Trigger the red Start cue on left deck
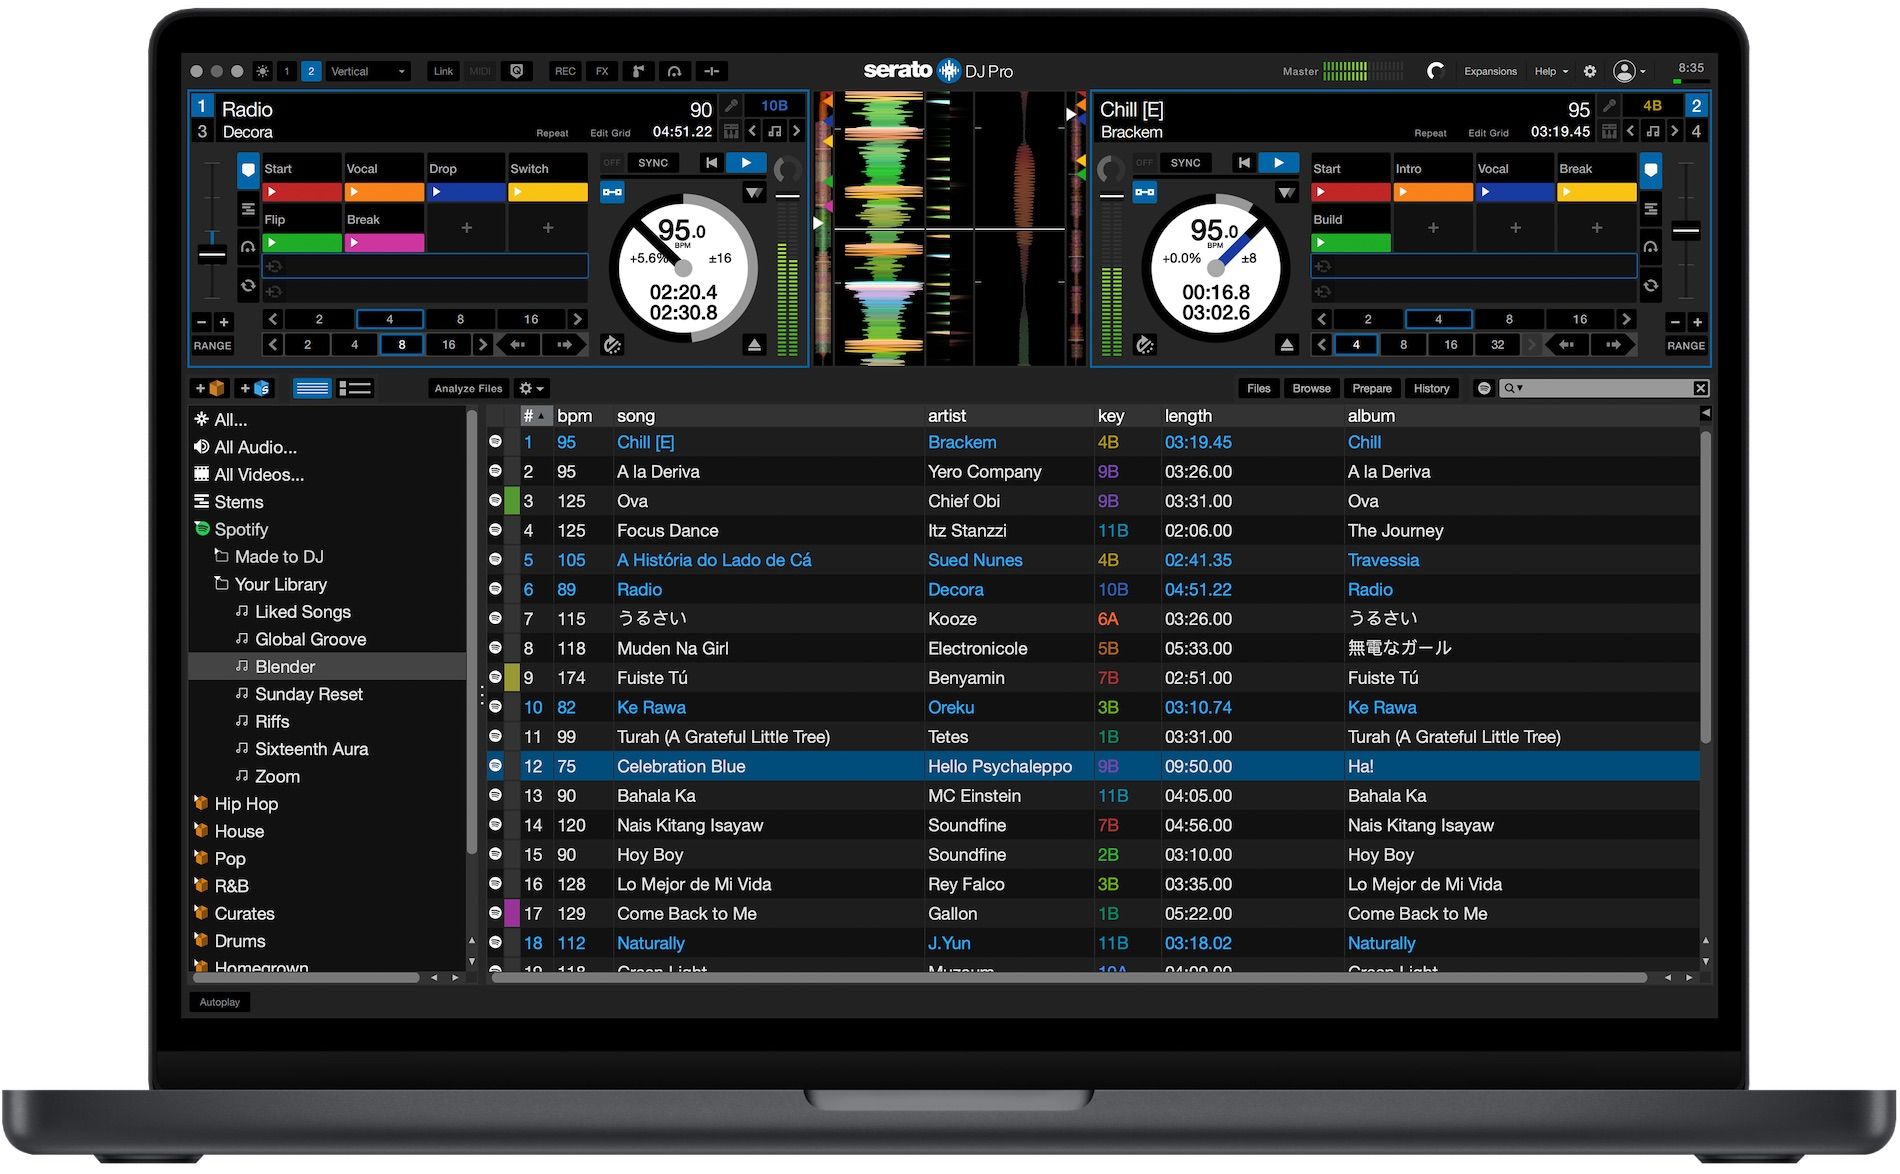The height and width of the screenshot is (1174, 1900). tap(301, 191)
